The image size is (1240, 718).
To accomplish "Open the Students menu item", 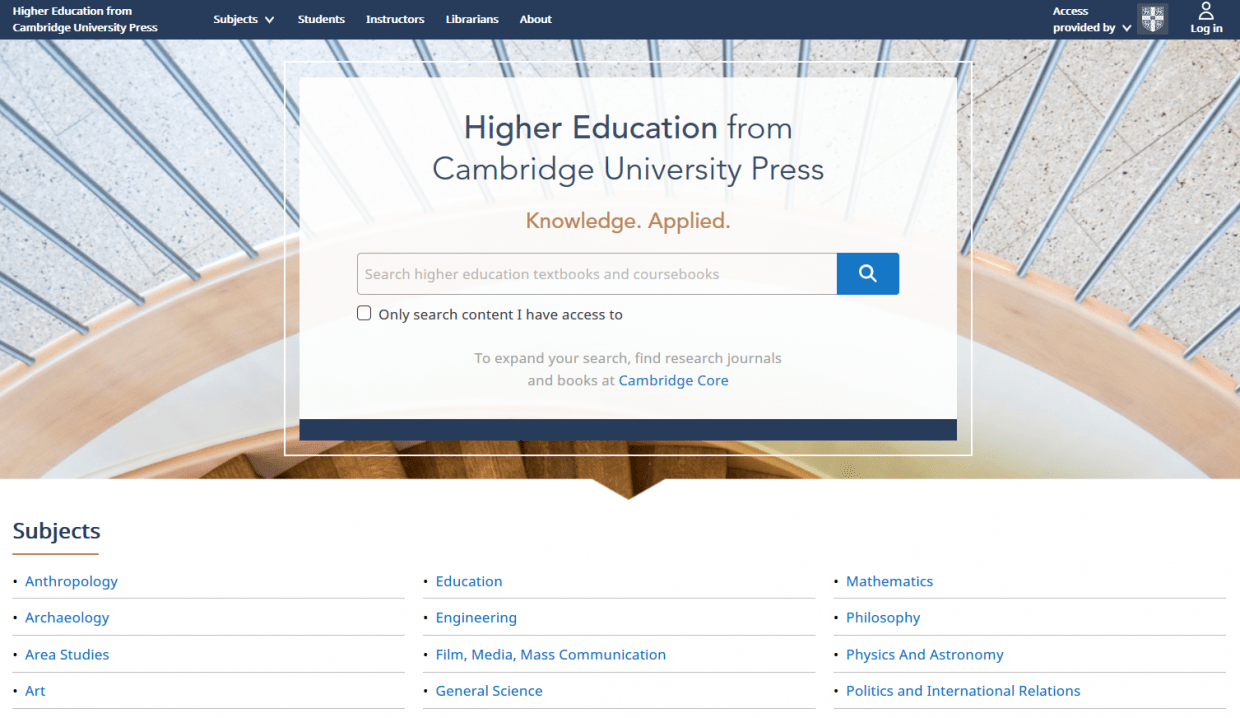I will 321,19.
